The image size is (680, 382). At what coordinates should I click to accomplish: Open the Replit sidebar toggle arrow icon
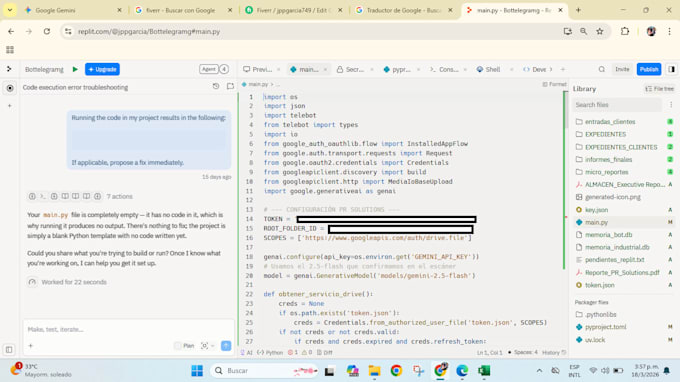coord(9,69)
